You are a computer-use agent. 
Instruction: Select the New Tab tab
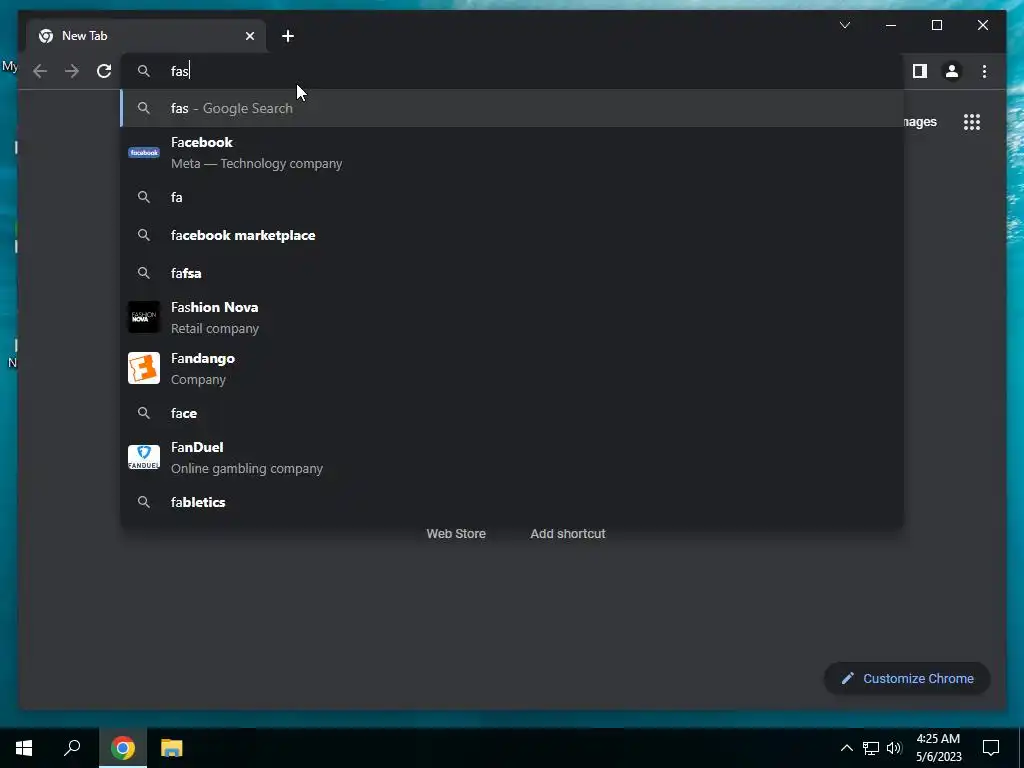point(146,36)
